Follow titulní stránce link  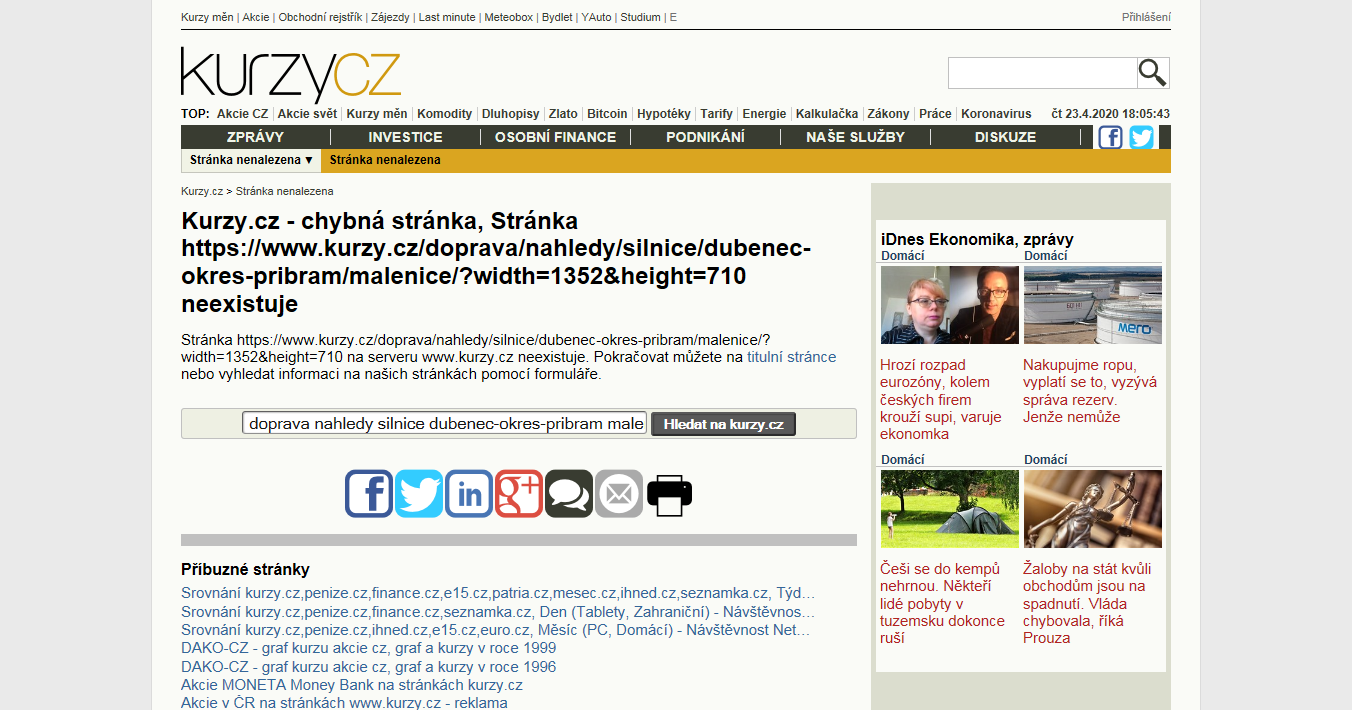coord(791,357)
